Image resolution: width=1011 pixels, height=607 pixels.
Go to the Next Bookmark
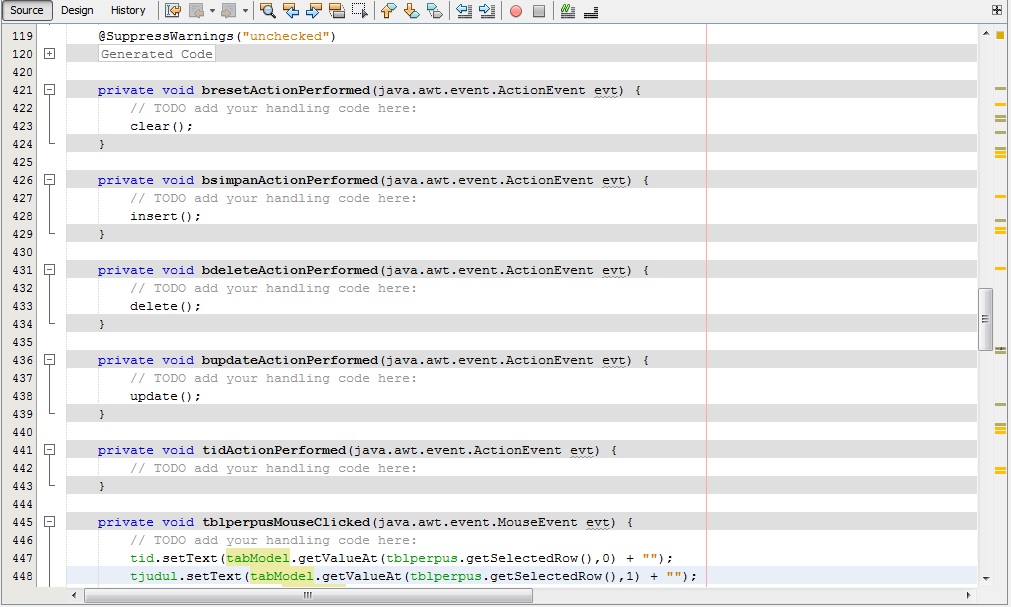(x=411, y=11)
